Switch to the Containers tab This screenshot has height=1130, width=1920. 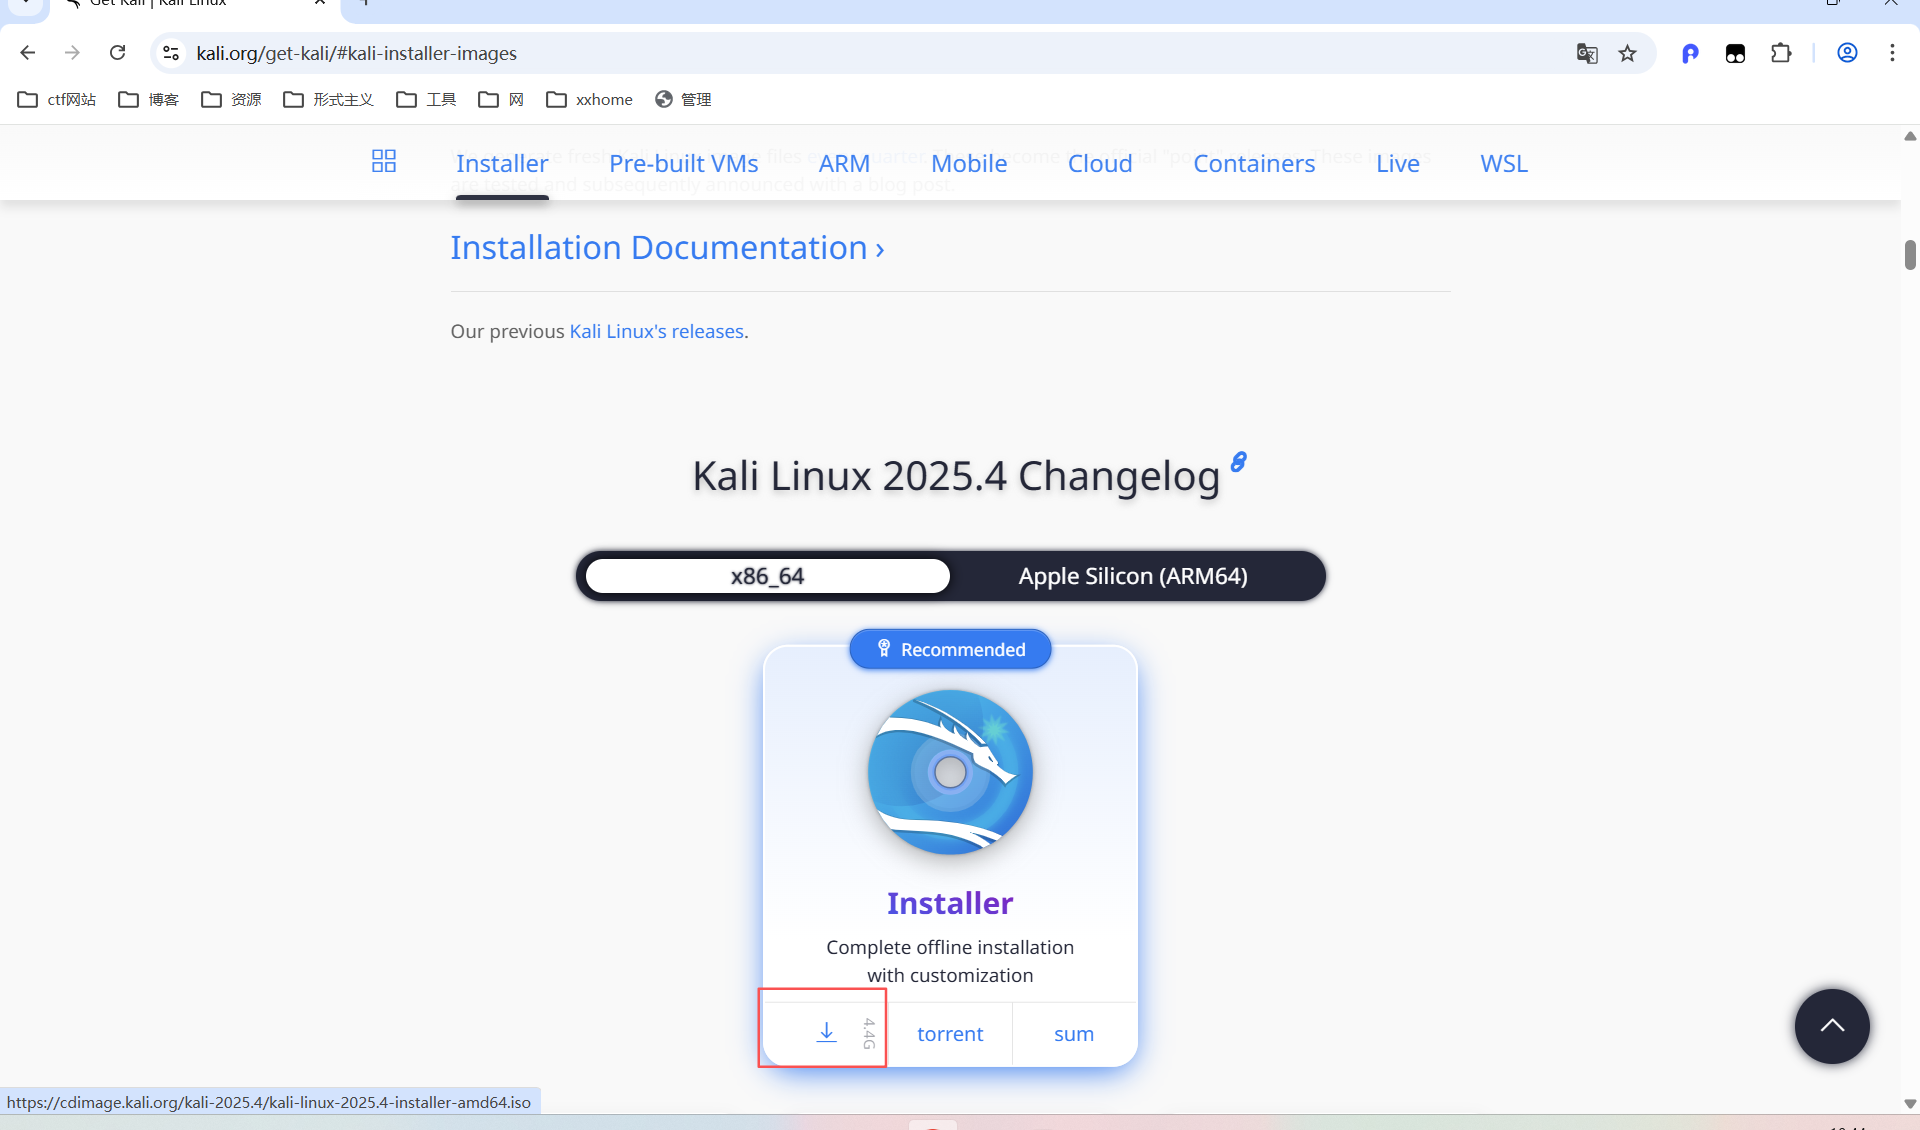tap(1254, 163)
